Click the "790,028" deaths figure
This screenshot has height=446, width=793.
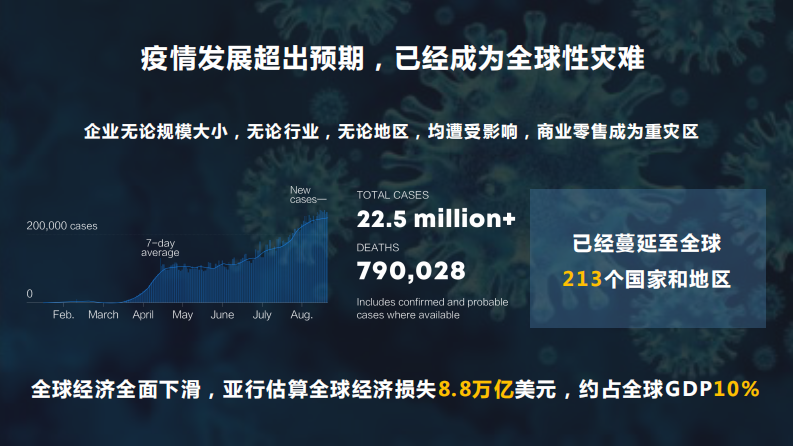tap(411, 271)
